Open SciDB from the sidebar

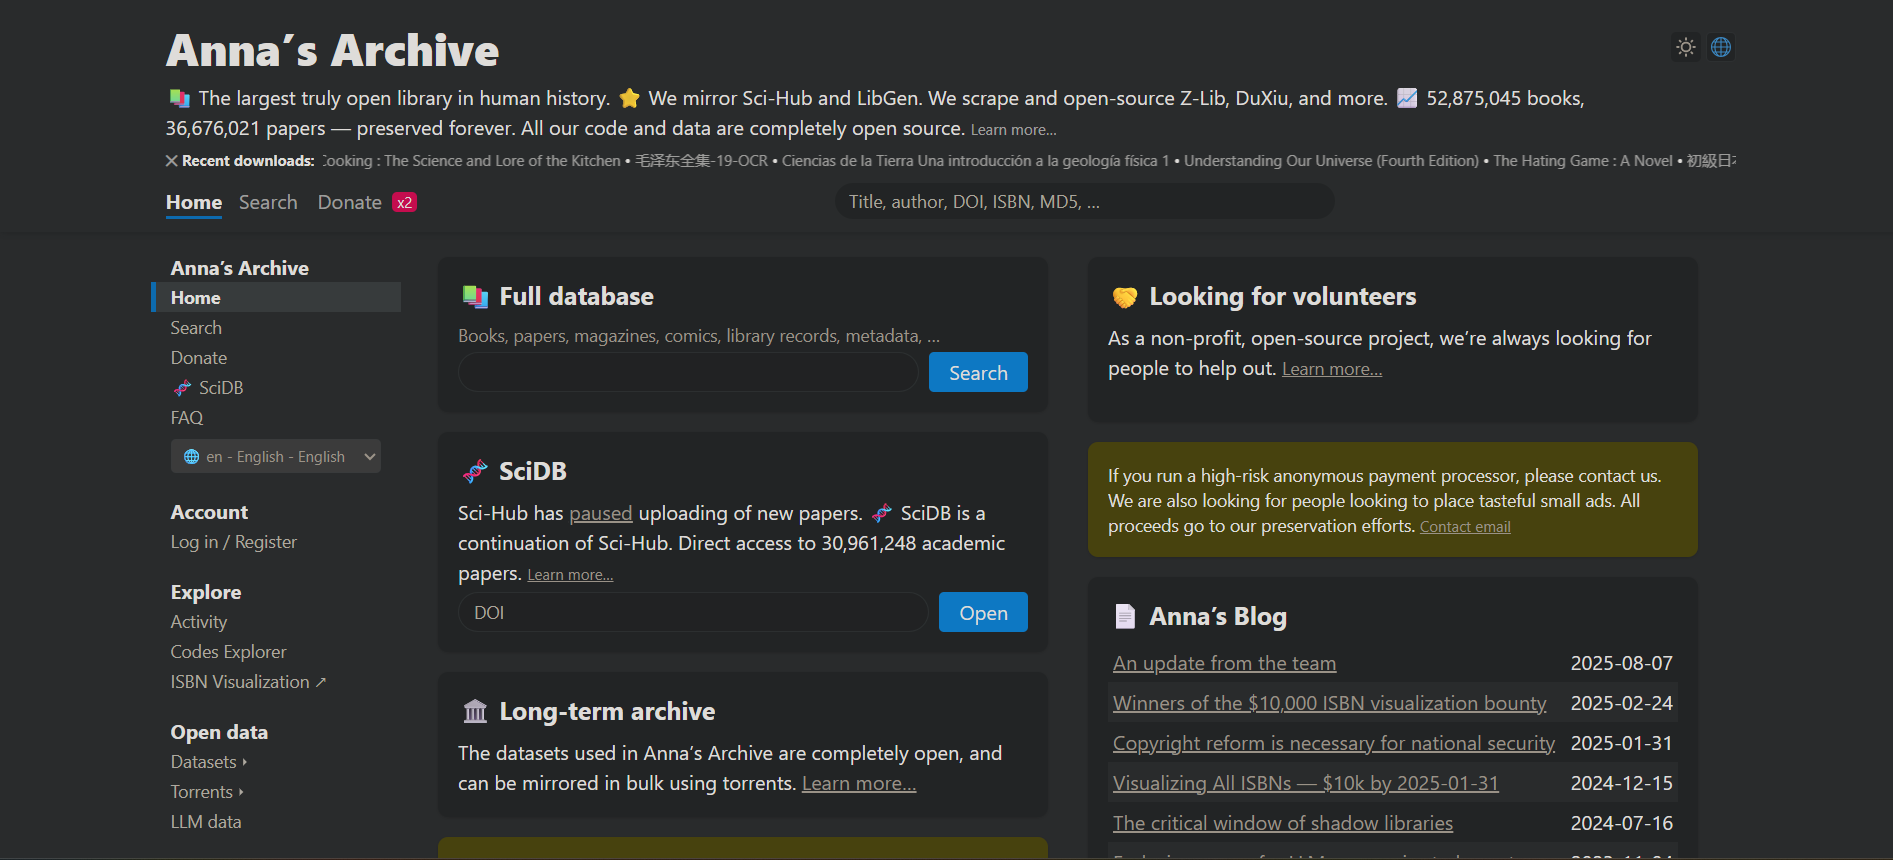pos(221,388)
